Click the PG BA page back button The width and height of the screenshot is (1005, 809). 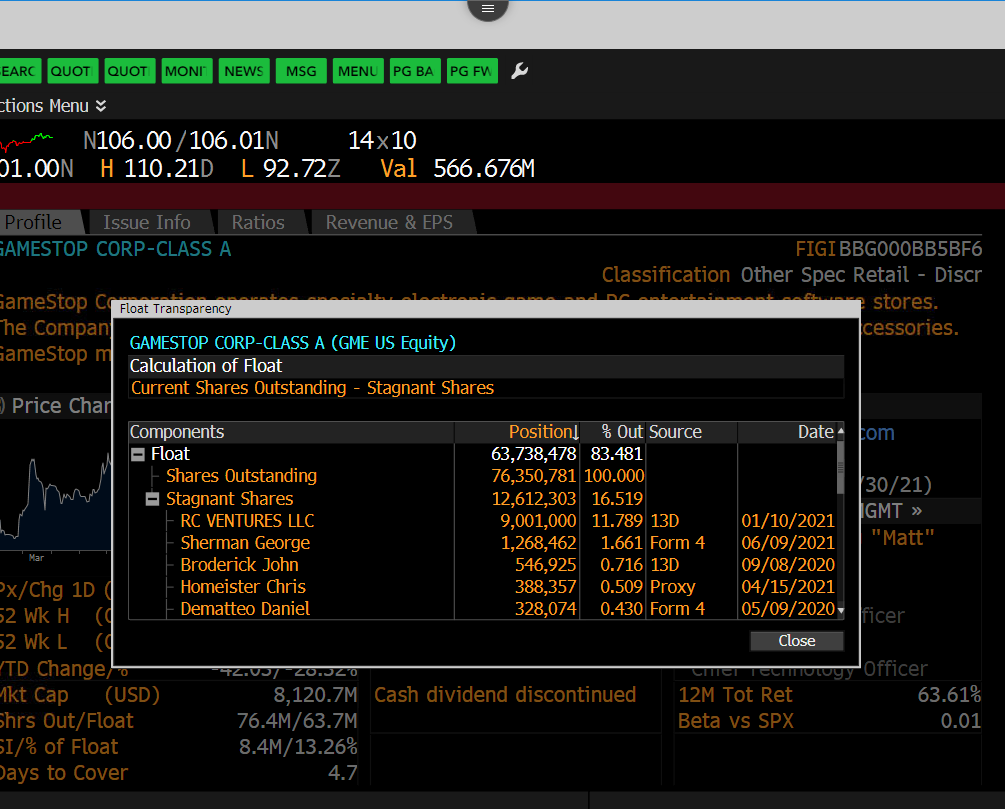(415, 71)
